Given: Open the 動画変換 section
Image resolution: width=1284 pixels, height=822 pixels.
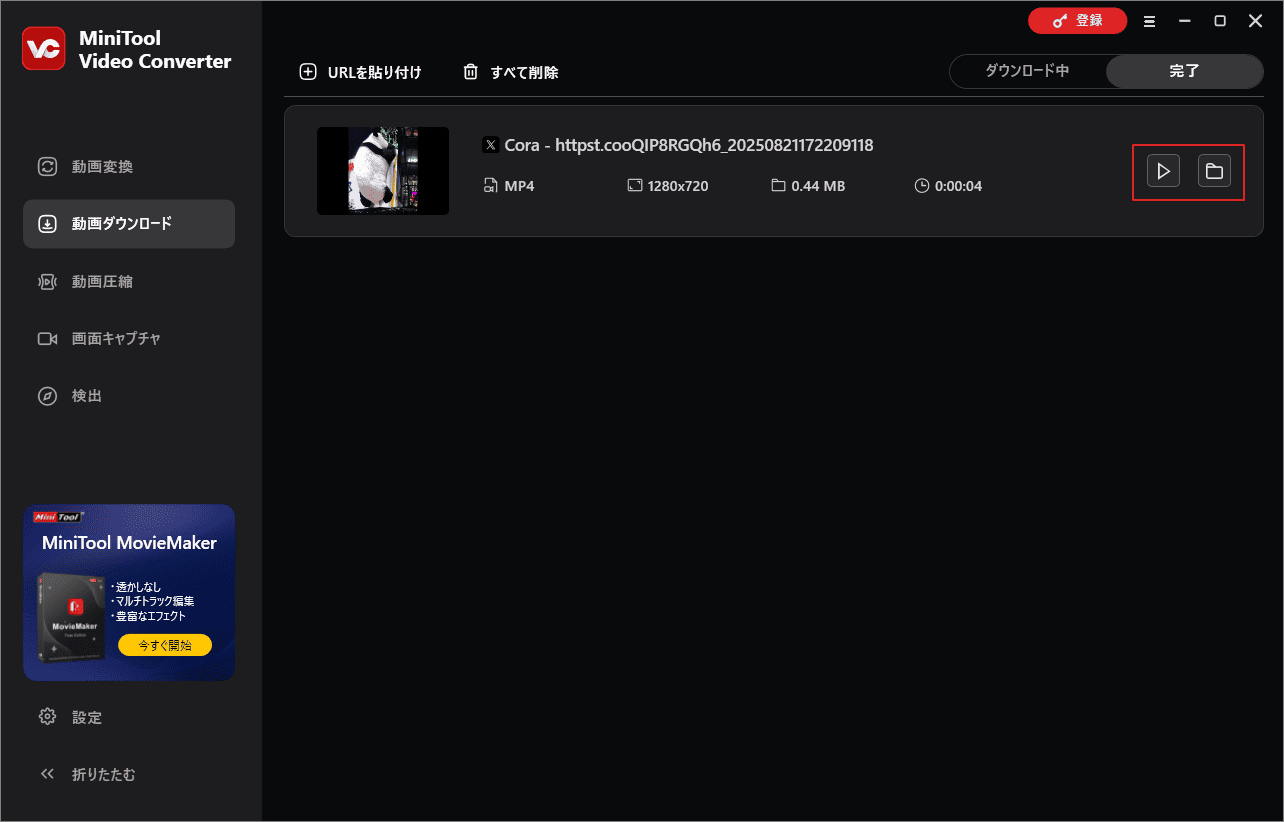Looking at the screenshot, I should 129,167.
